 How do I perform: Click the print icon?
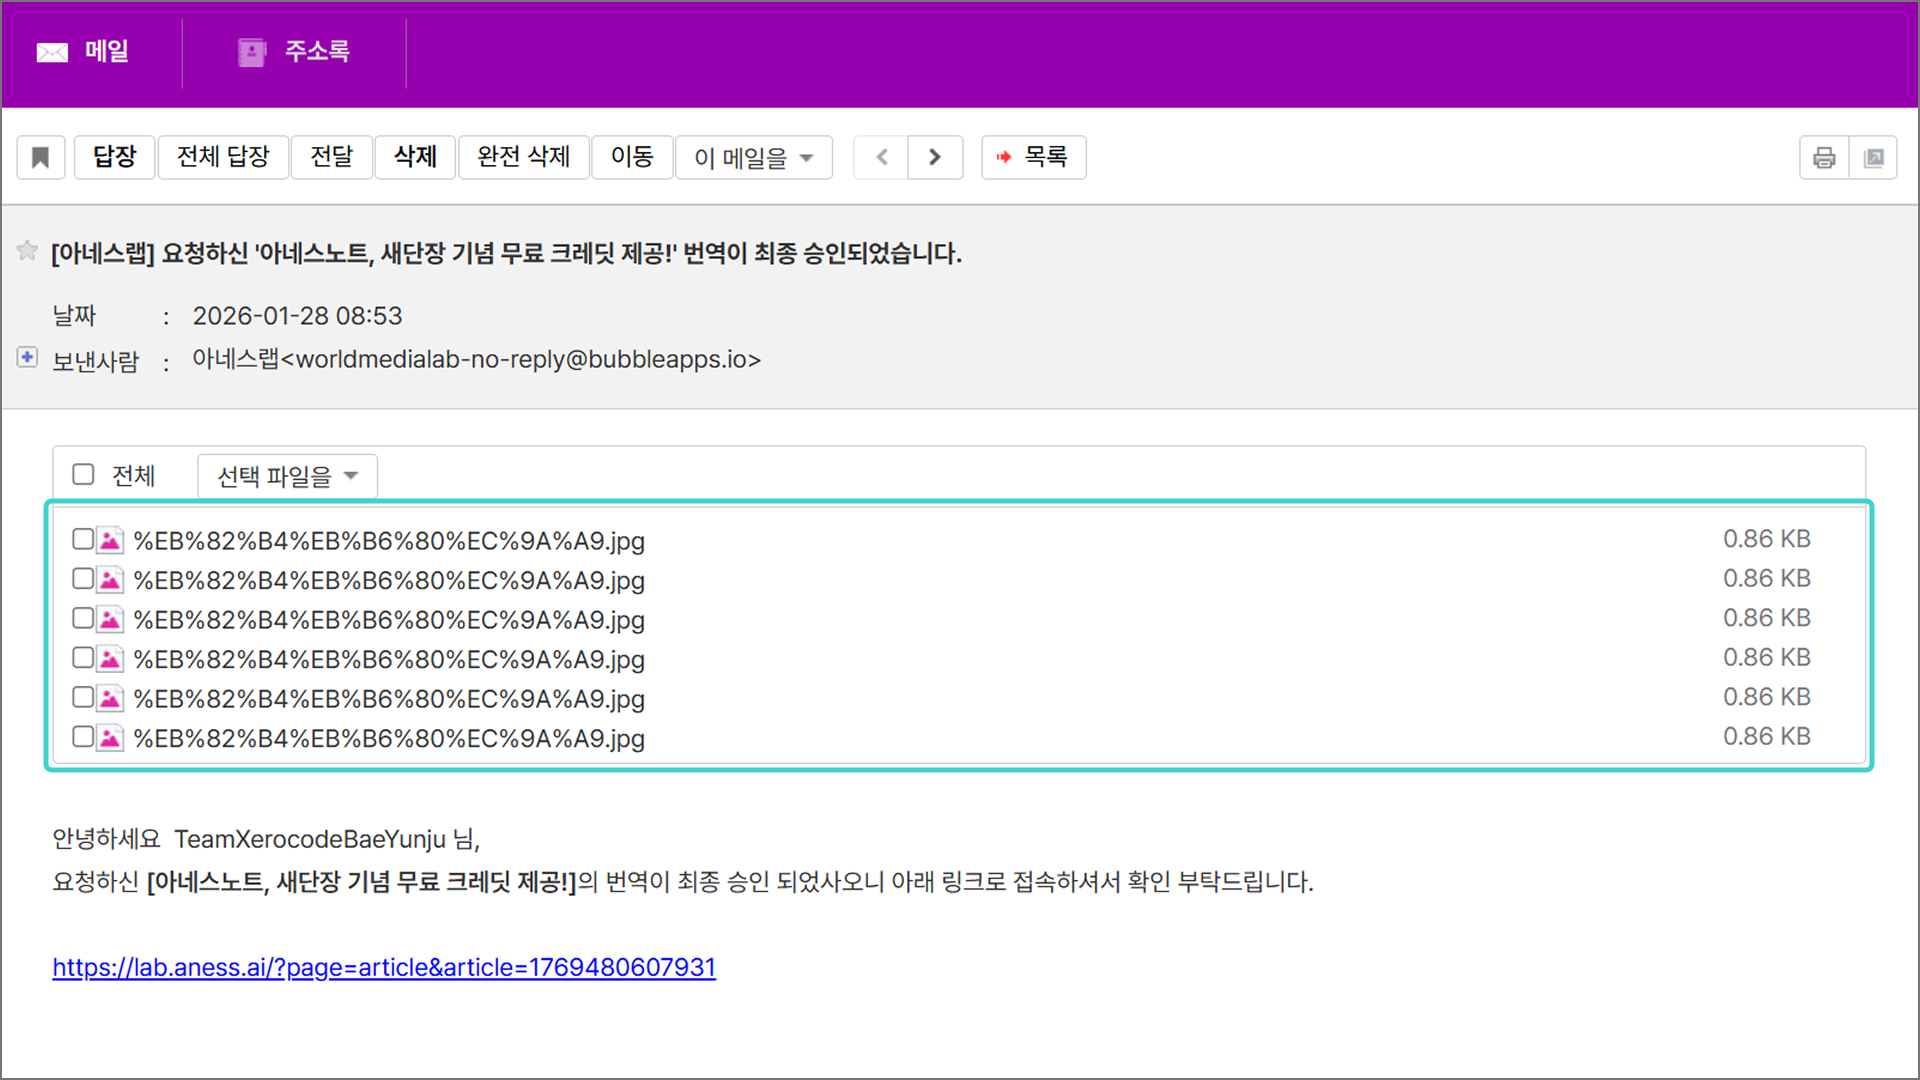(x=1824, y=157)
